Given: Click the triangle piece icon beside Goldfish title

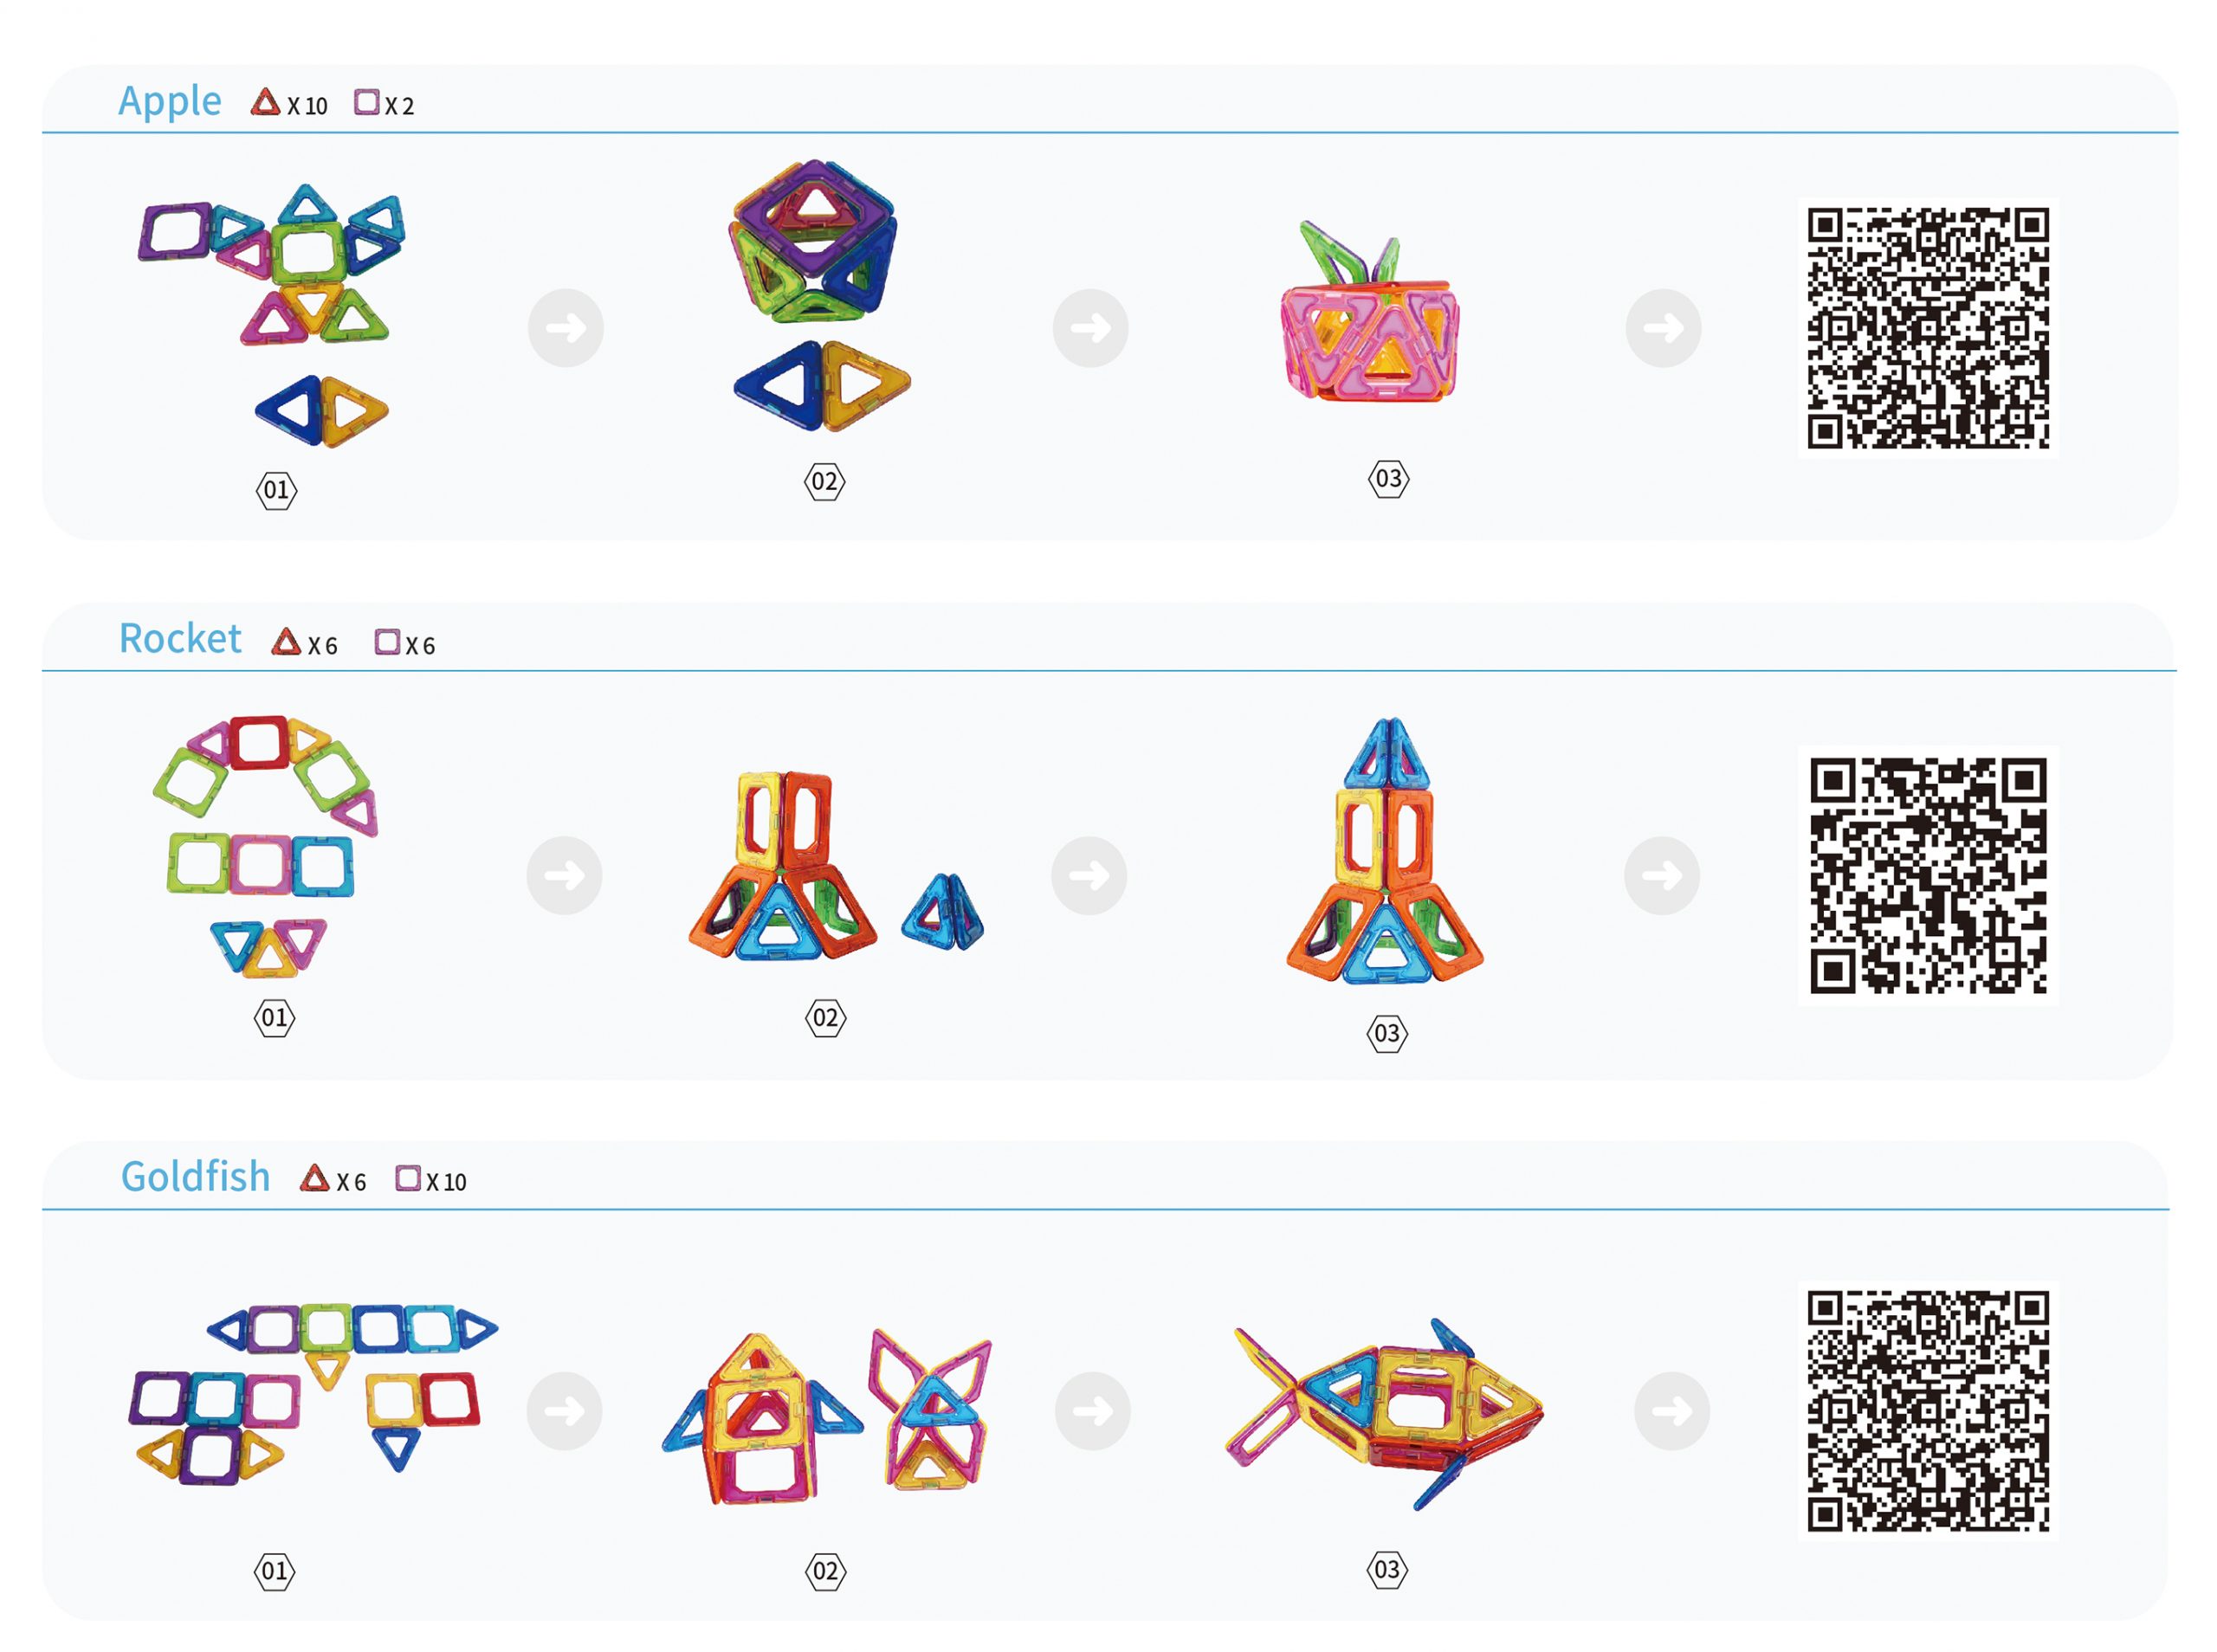Looking at the screenshot, I should coord(314,1178).
